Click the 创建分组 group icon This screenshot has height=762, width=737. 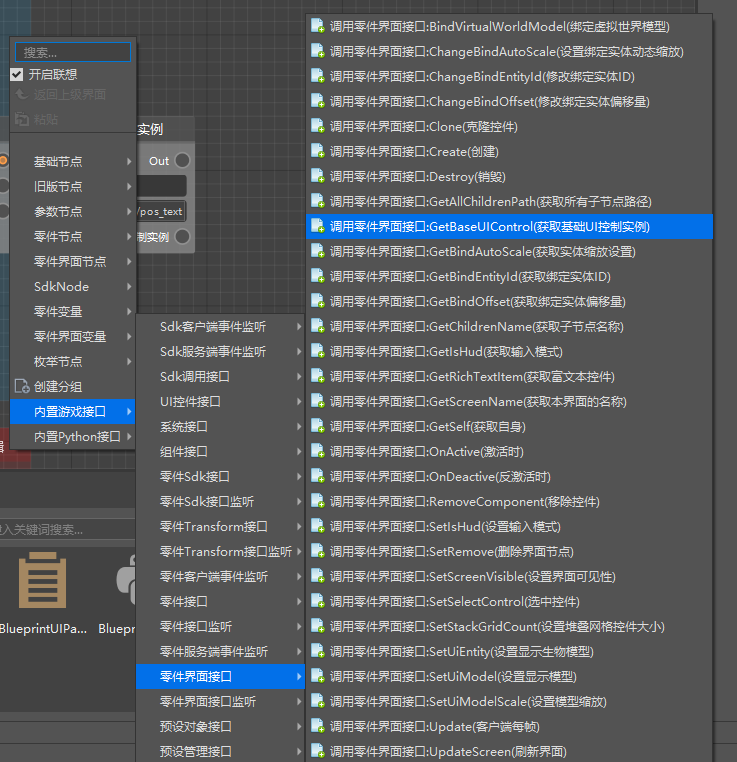(x=21, y=387)
